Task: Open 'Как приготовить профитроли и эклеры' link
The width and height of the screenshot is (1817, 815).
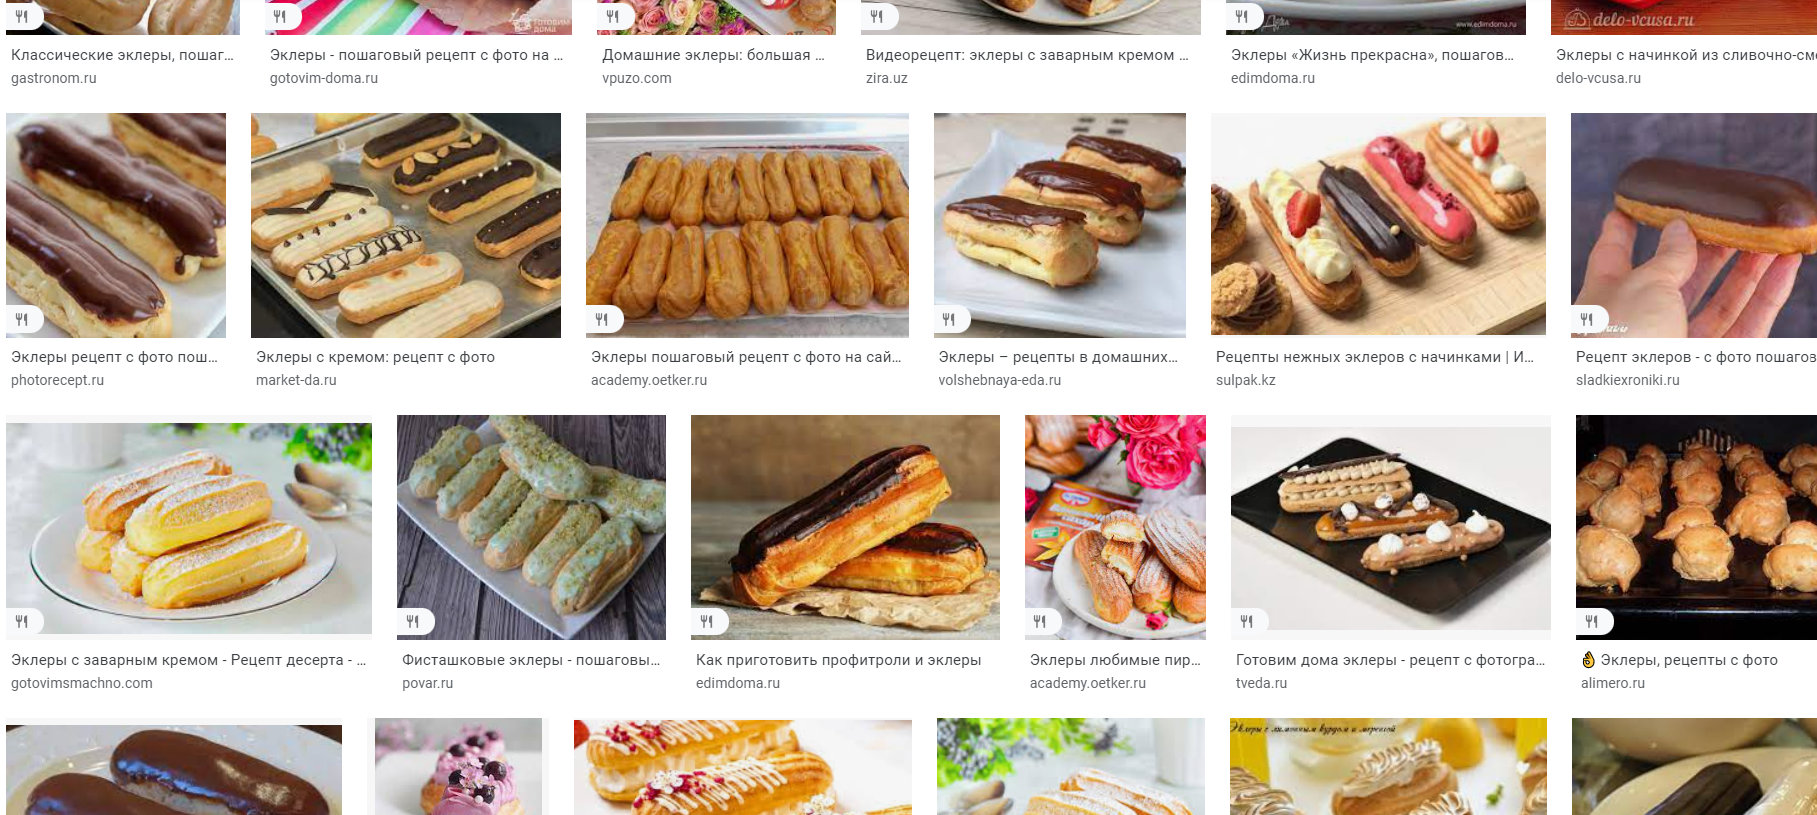Action: tap(838, 660)
